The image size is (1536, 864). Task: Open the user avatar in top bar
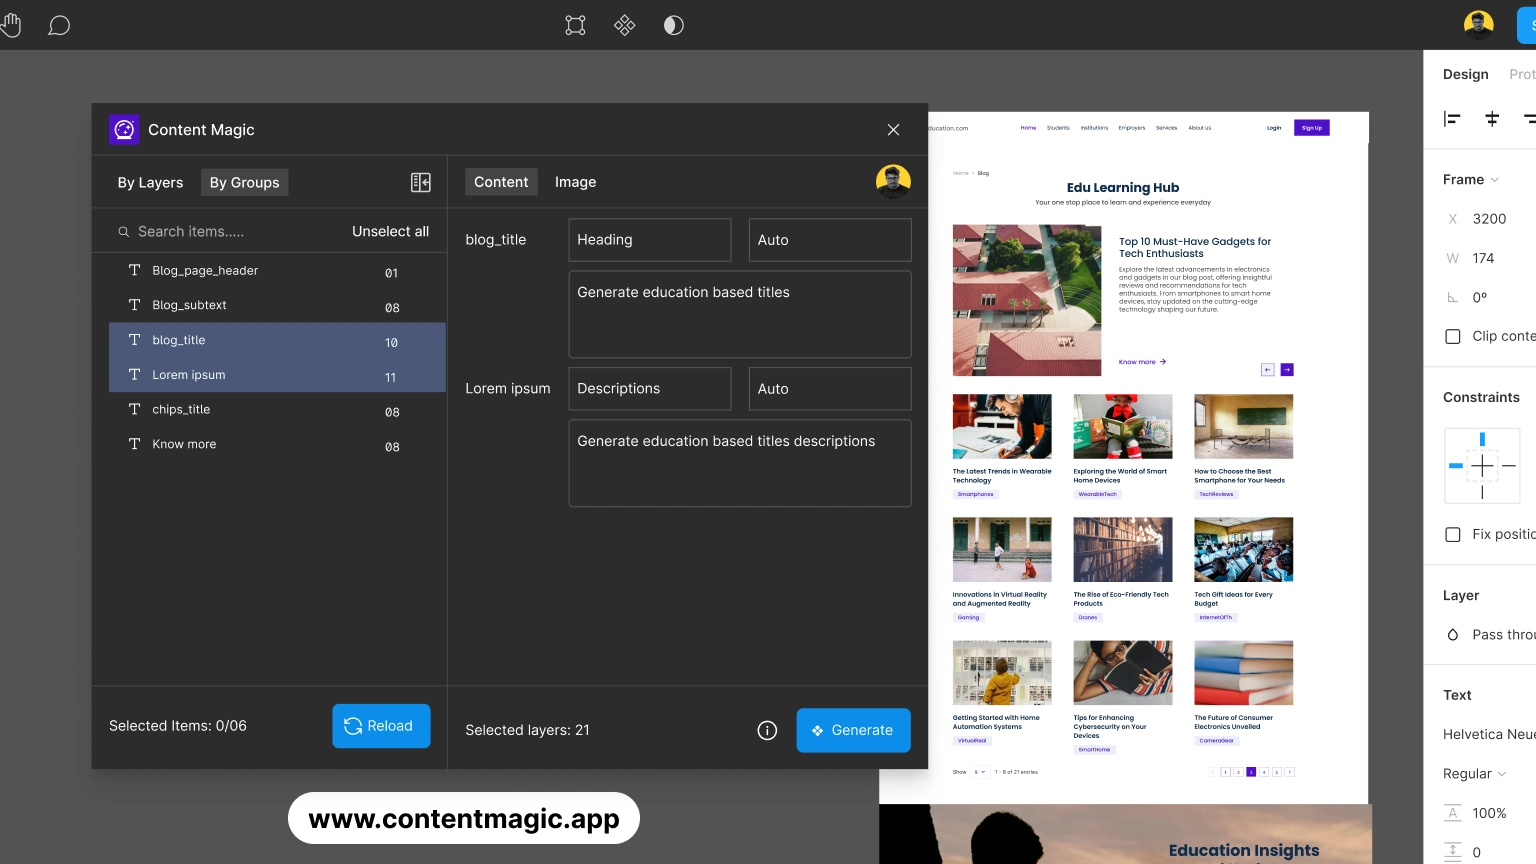(1478, 25)
